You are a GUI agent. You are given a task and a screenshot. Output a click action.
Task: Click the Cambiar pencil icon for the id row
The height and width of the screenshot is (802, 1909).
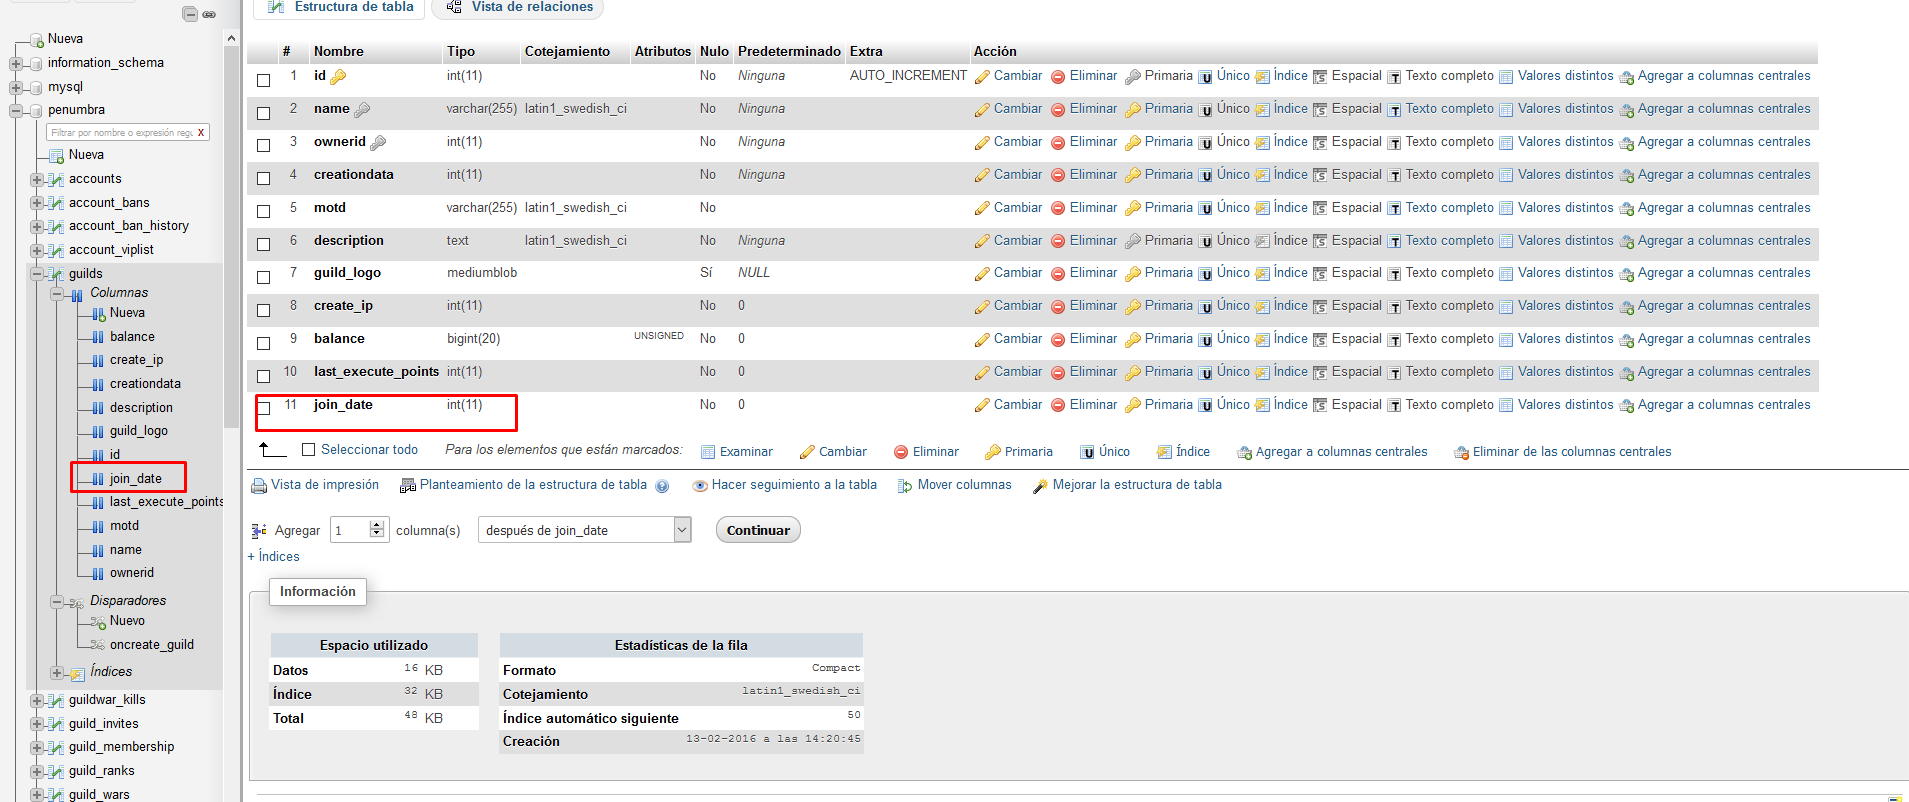pos(982,77)
